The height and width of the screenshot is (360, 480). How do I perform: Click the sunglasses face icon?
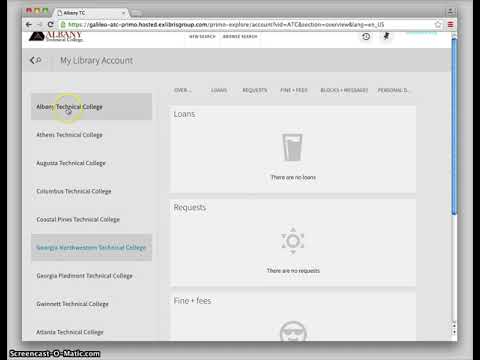[293, 331]
